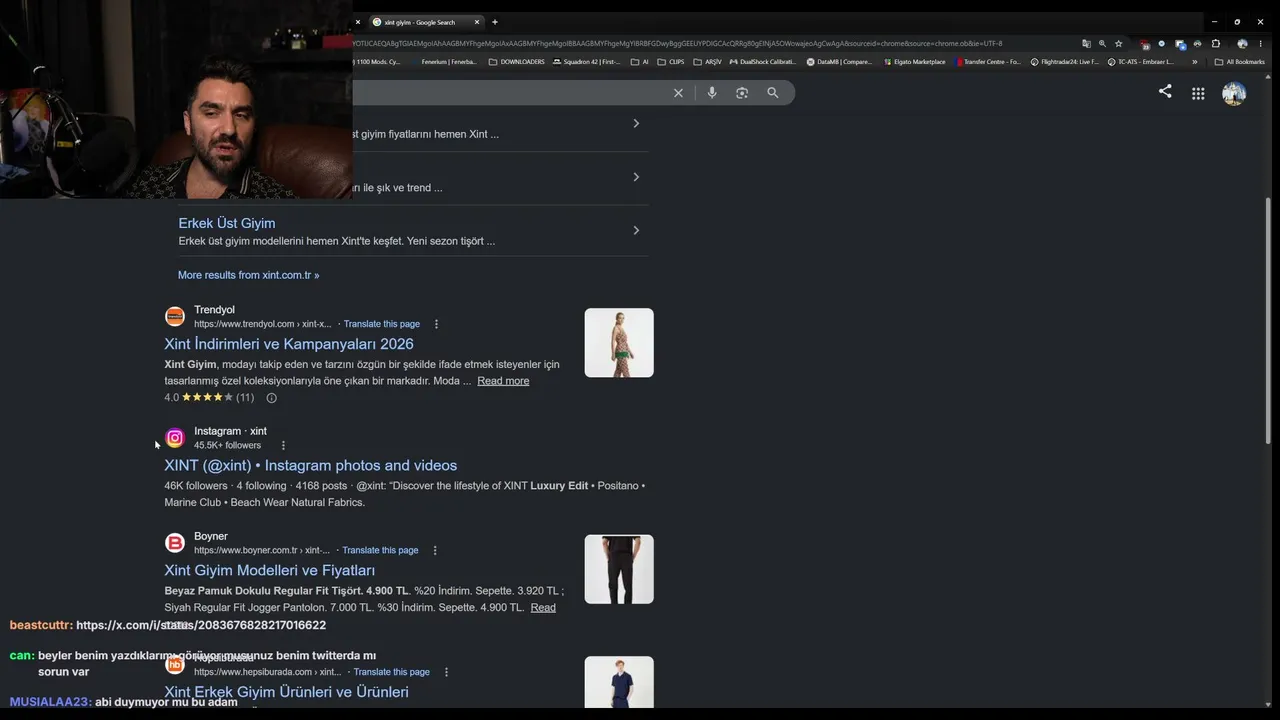The height and width of the screenshot is (720, 1280).
Task: Close the 'xint giyim - Google Search' tab
Action: pos(477,22)
